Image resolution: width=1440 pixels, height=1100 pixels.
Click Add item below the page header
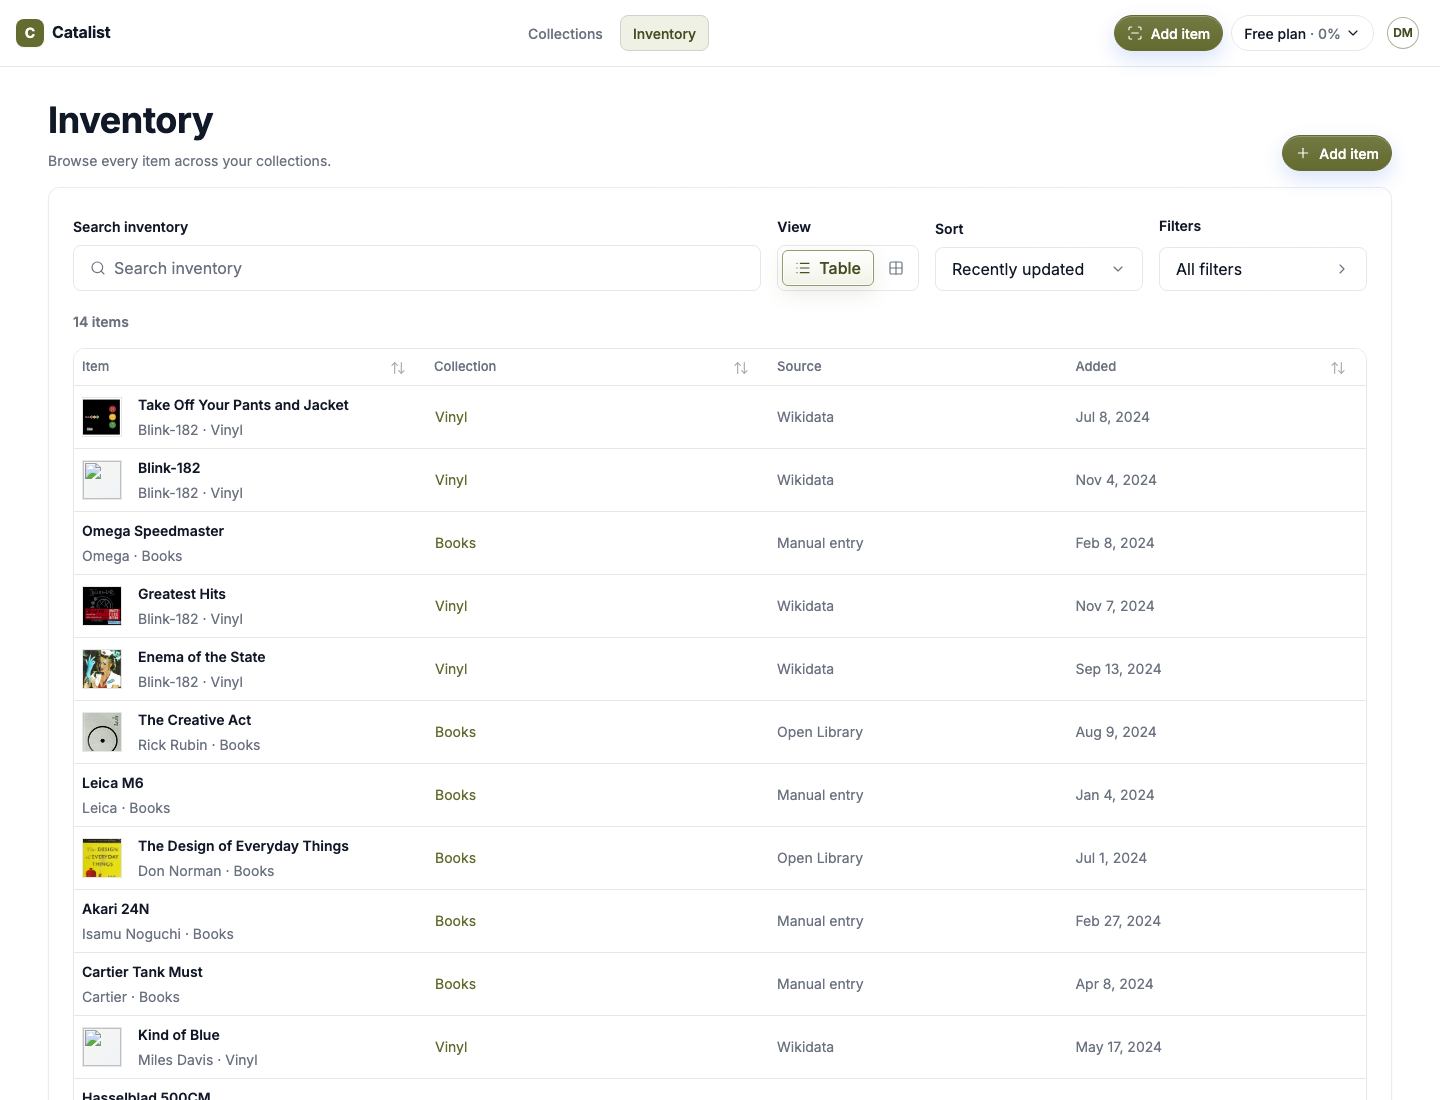[x=1336, y=153]
